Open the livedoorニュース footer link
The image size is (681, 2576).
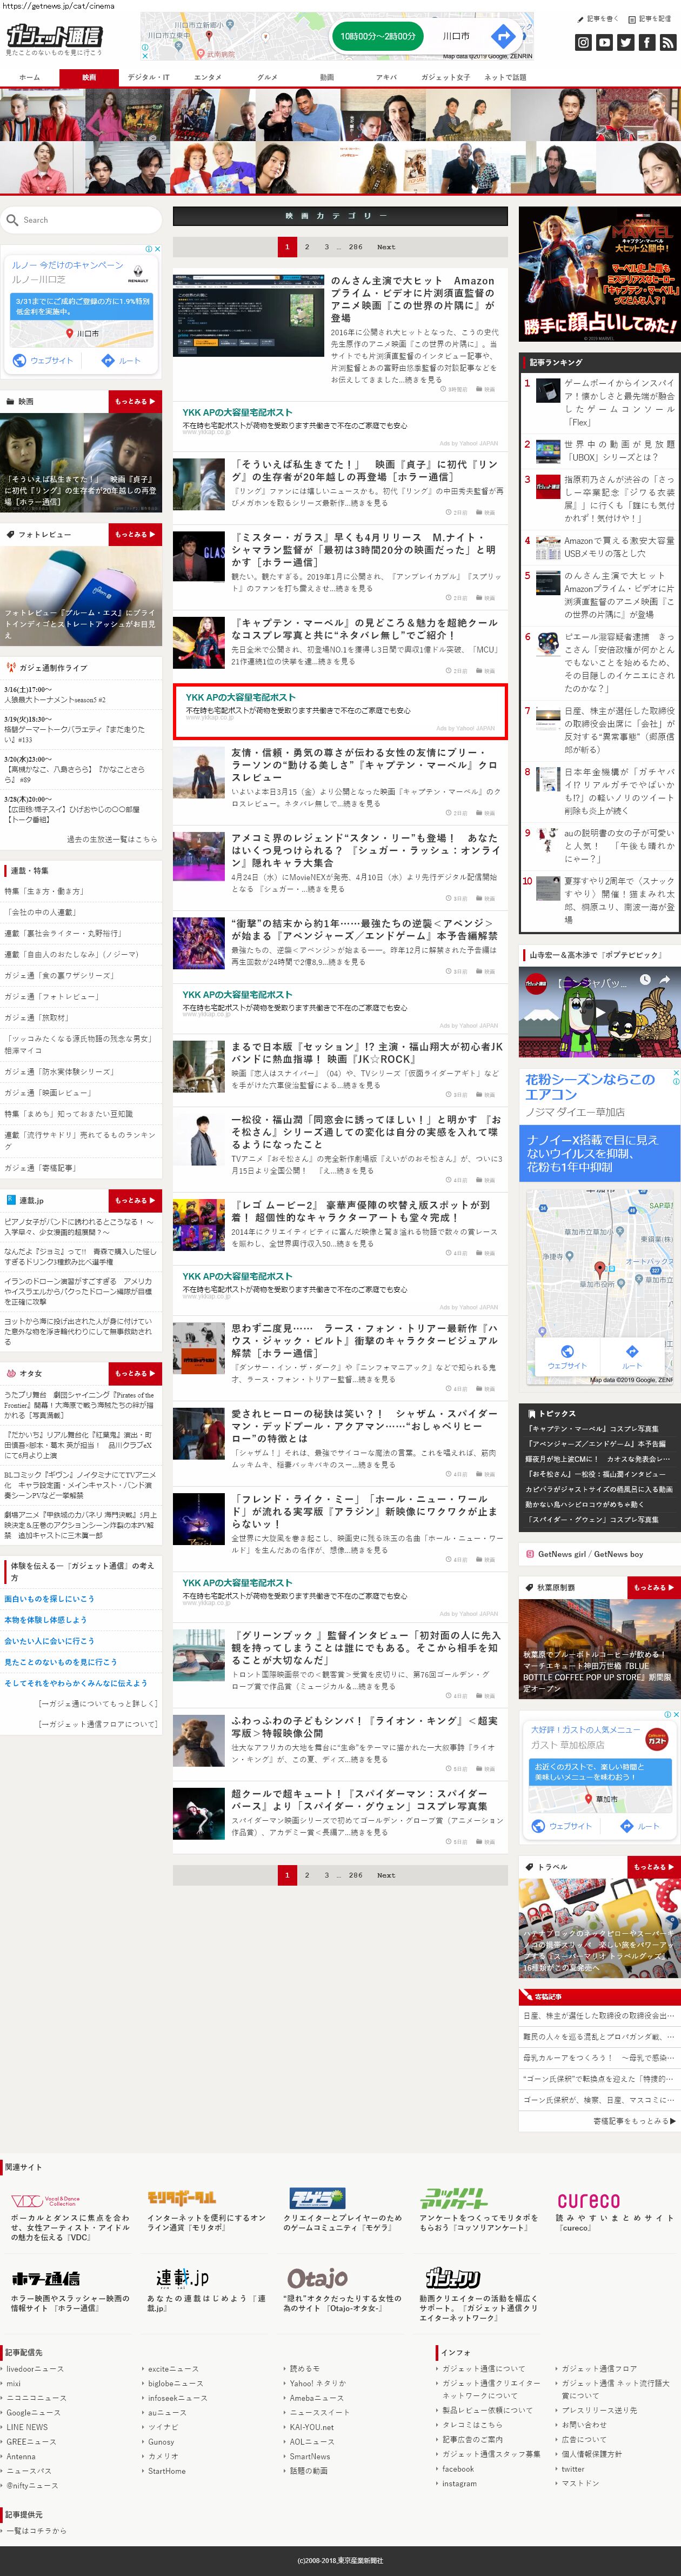(34, 2368)
